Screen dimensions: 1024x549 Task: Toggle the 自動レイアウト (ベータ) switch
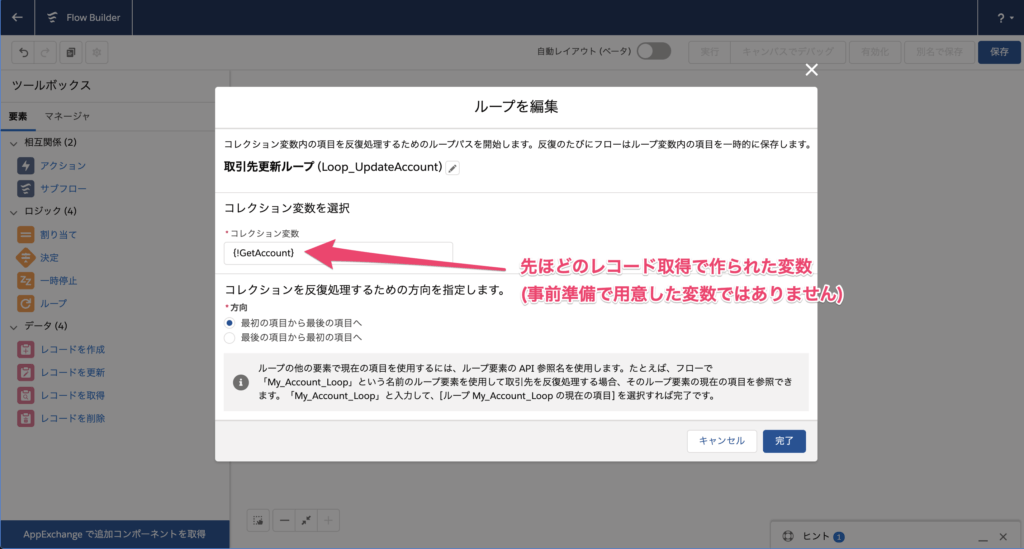click(654, 52)
